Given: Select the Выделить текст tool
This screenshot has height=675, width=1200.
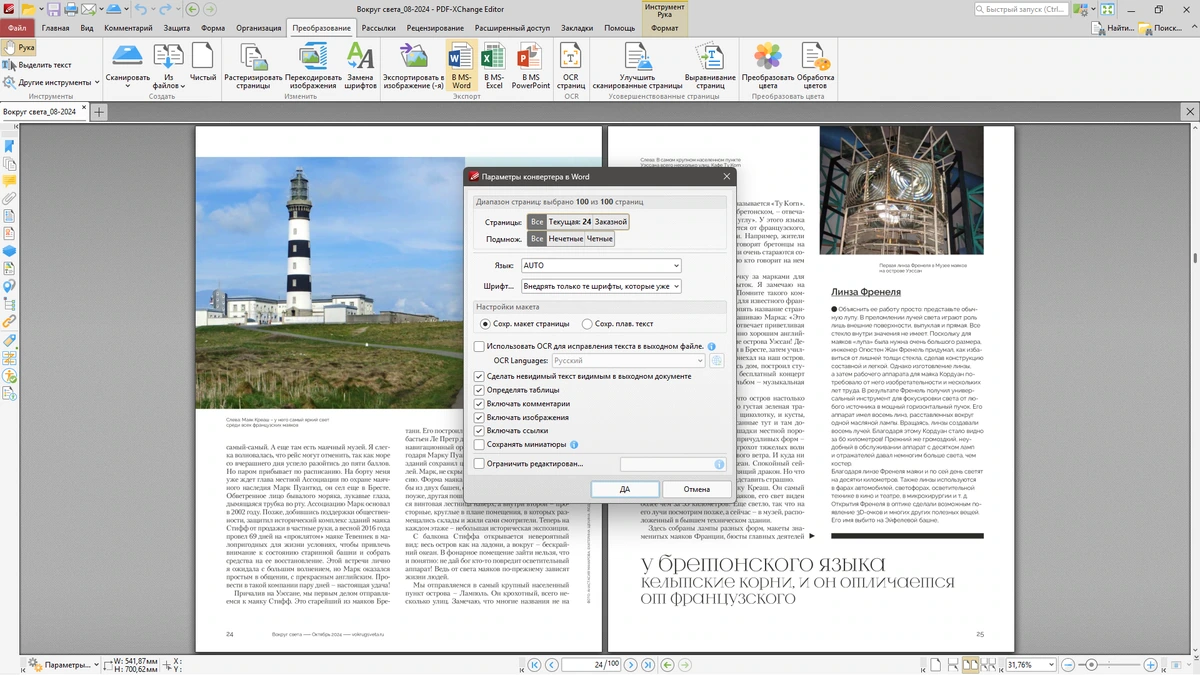Looking at the screenshot, I should pyautogui.click(x=37, y=65).
